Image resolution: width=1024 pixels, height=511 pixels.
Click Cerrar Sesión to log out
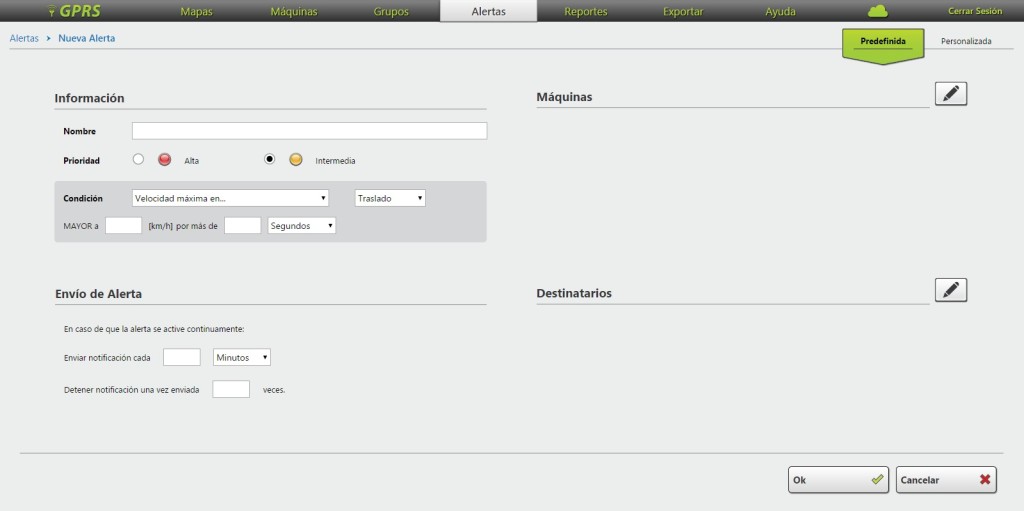pos(974,11)
